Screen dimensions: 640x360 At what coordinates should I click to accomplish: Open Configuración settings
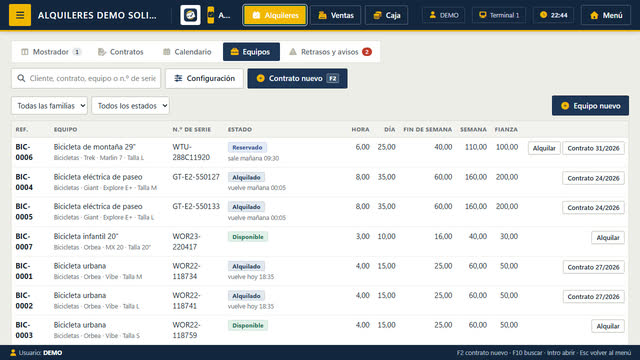(204, 78)
